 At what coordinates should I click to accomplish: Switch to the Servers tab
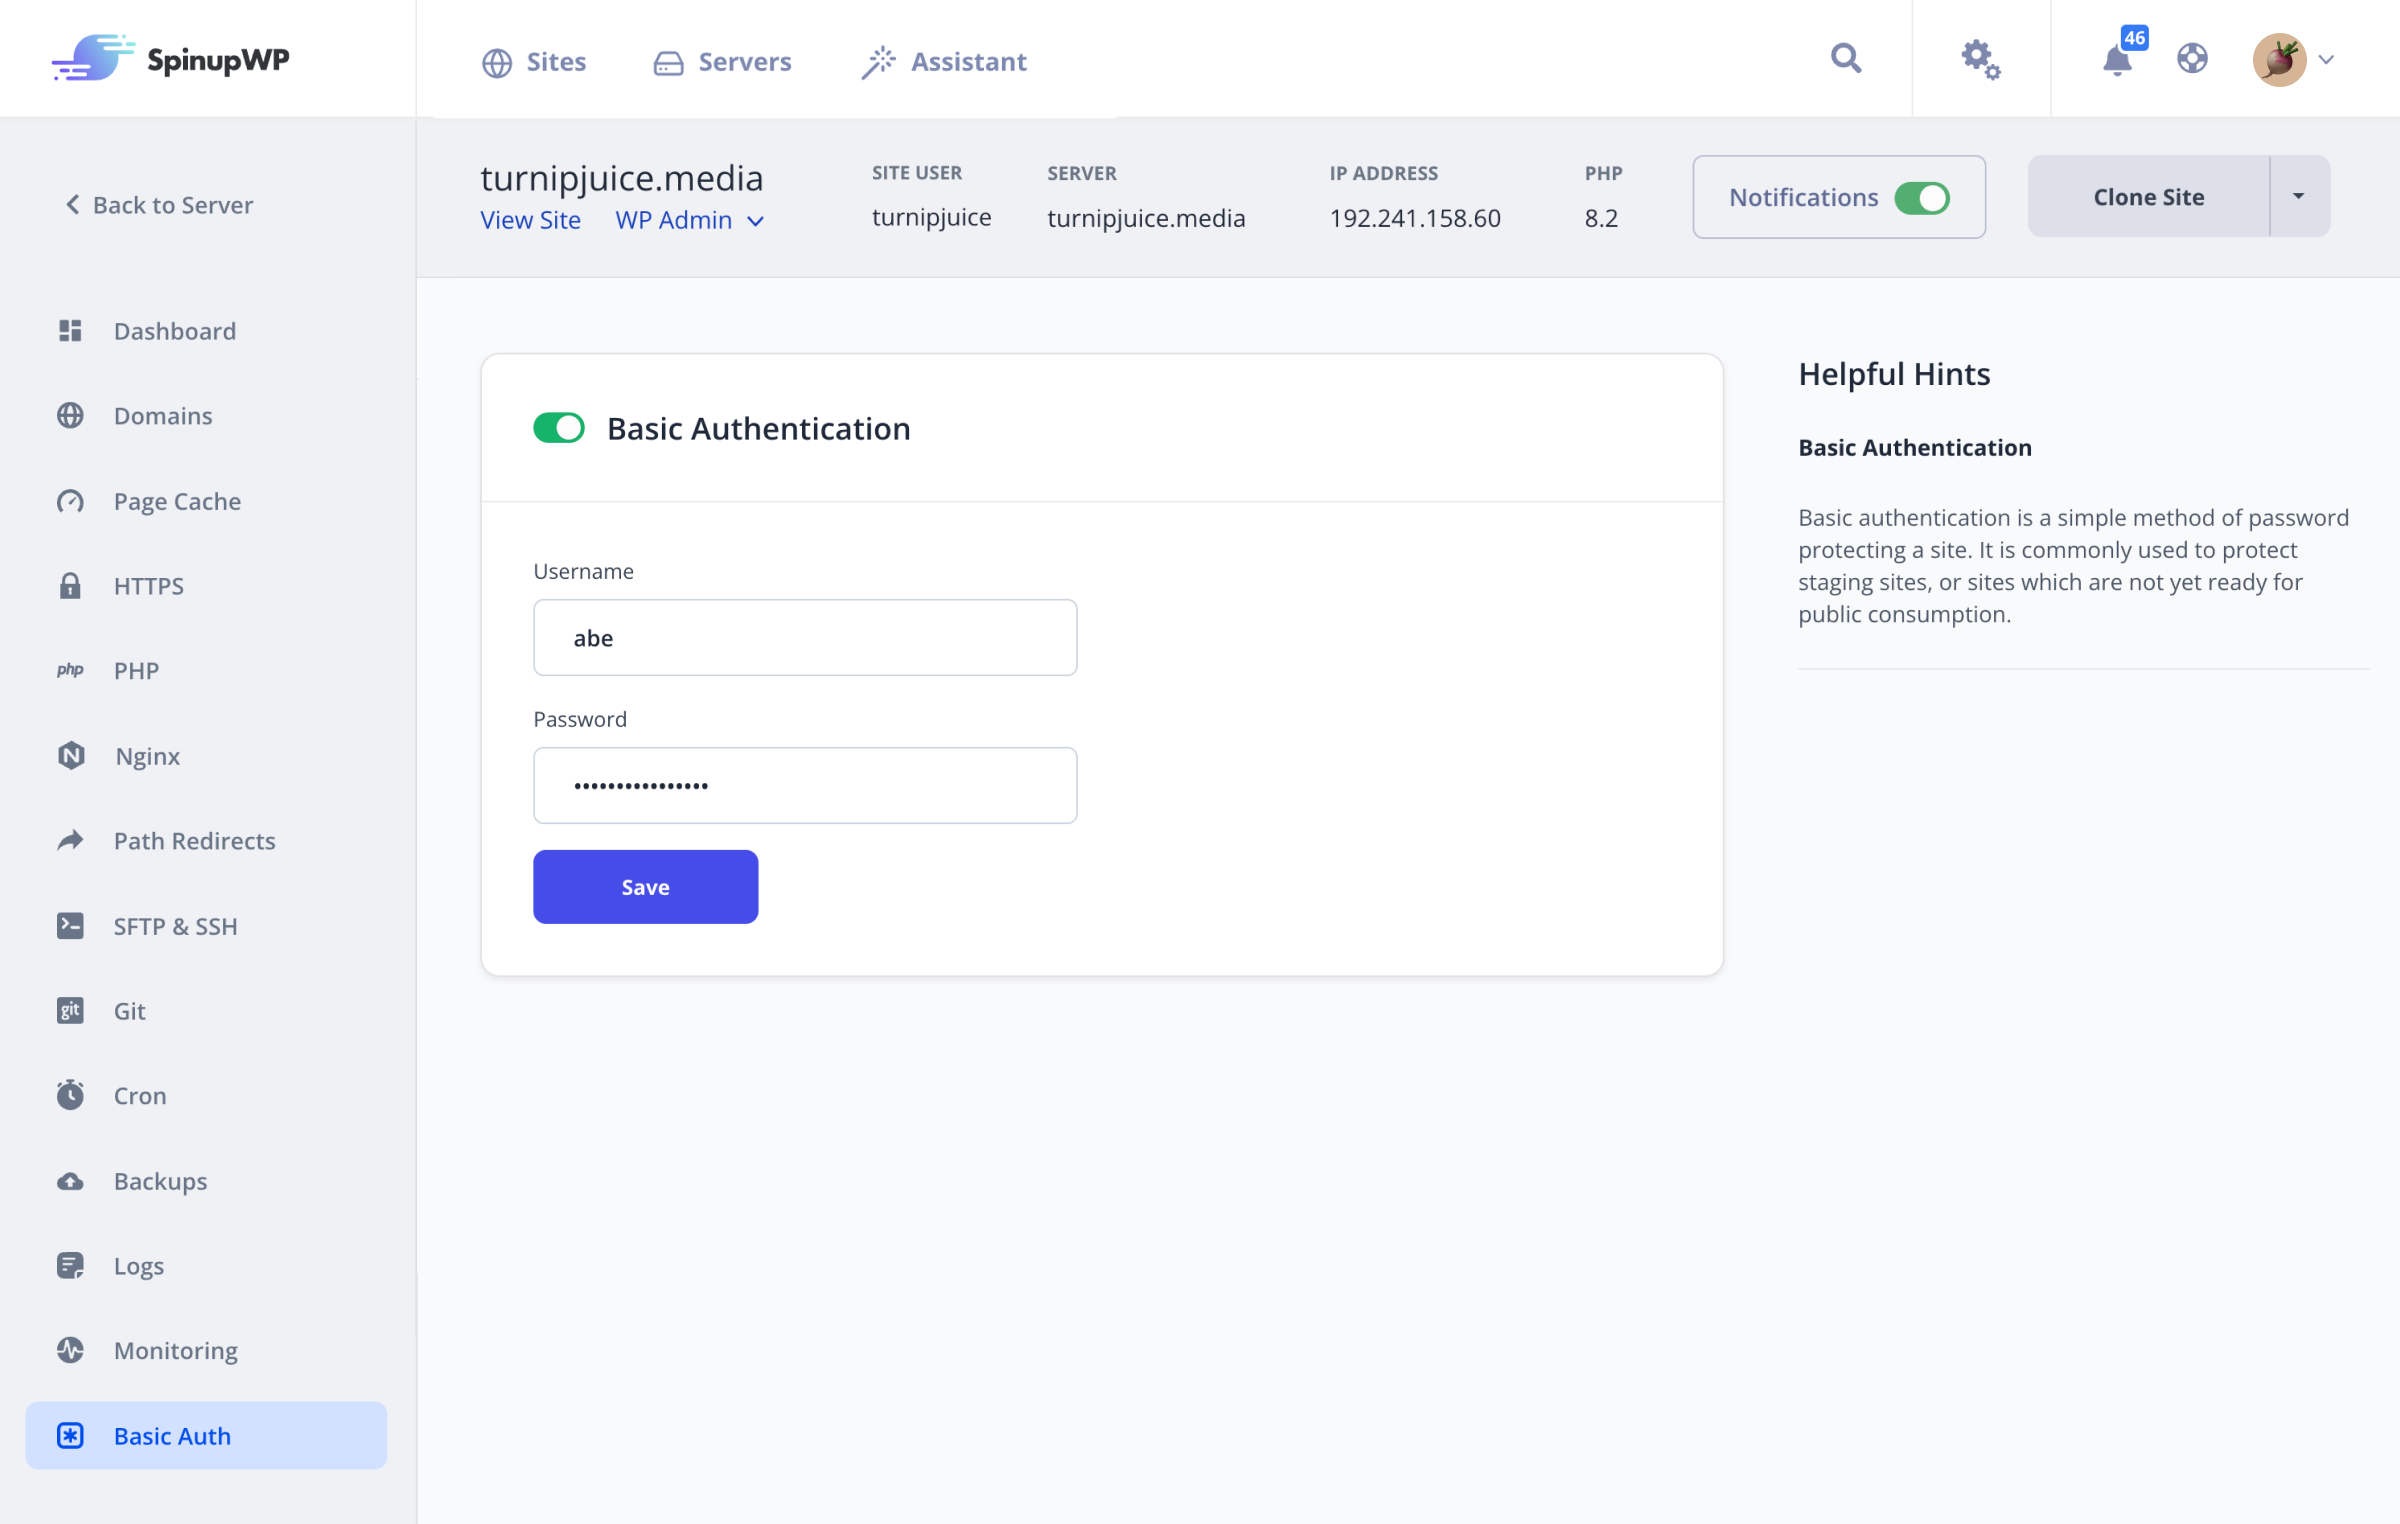tap(722, 61)
